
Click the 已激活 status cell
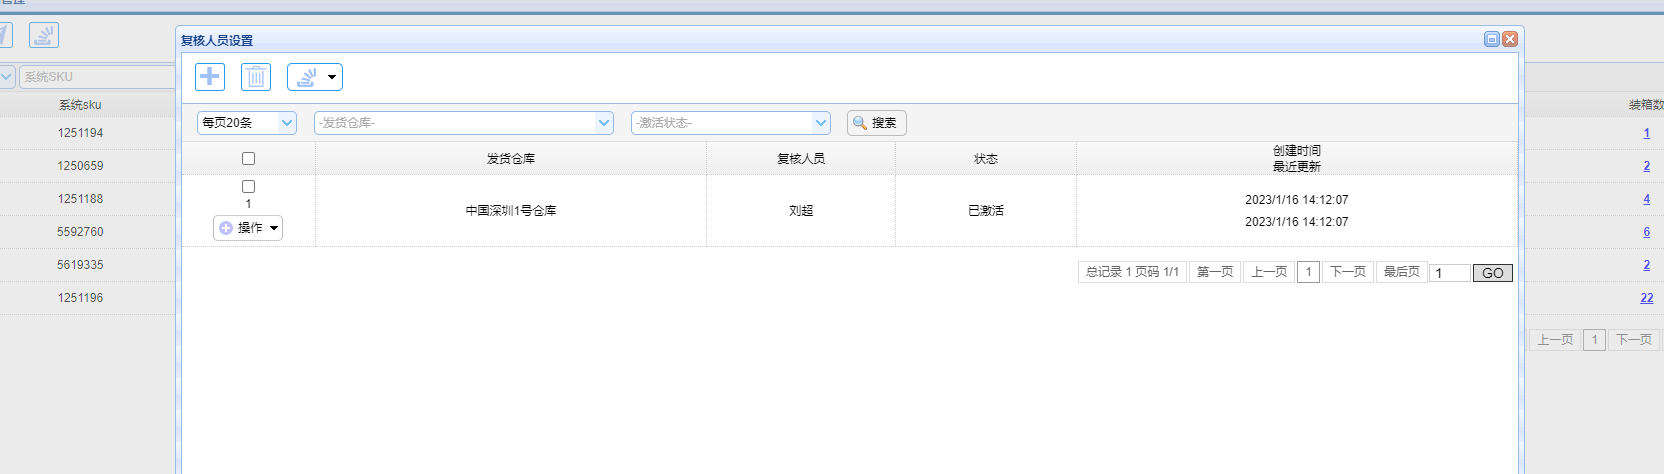986,211
